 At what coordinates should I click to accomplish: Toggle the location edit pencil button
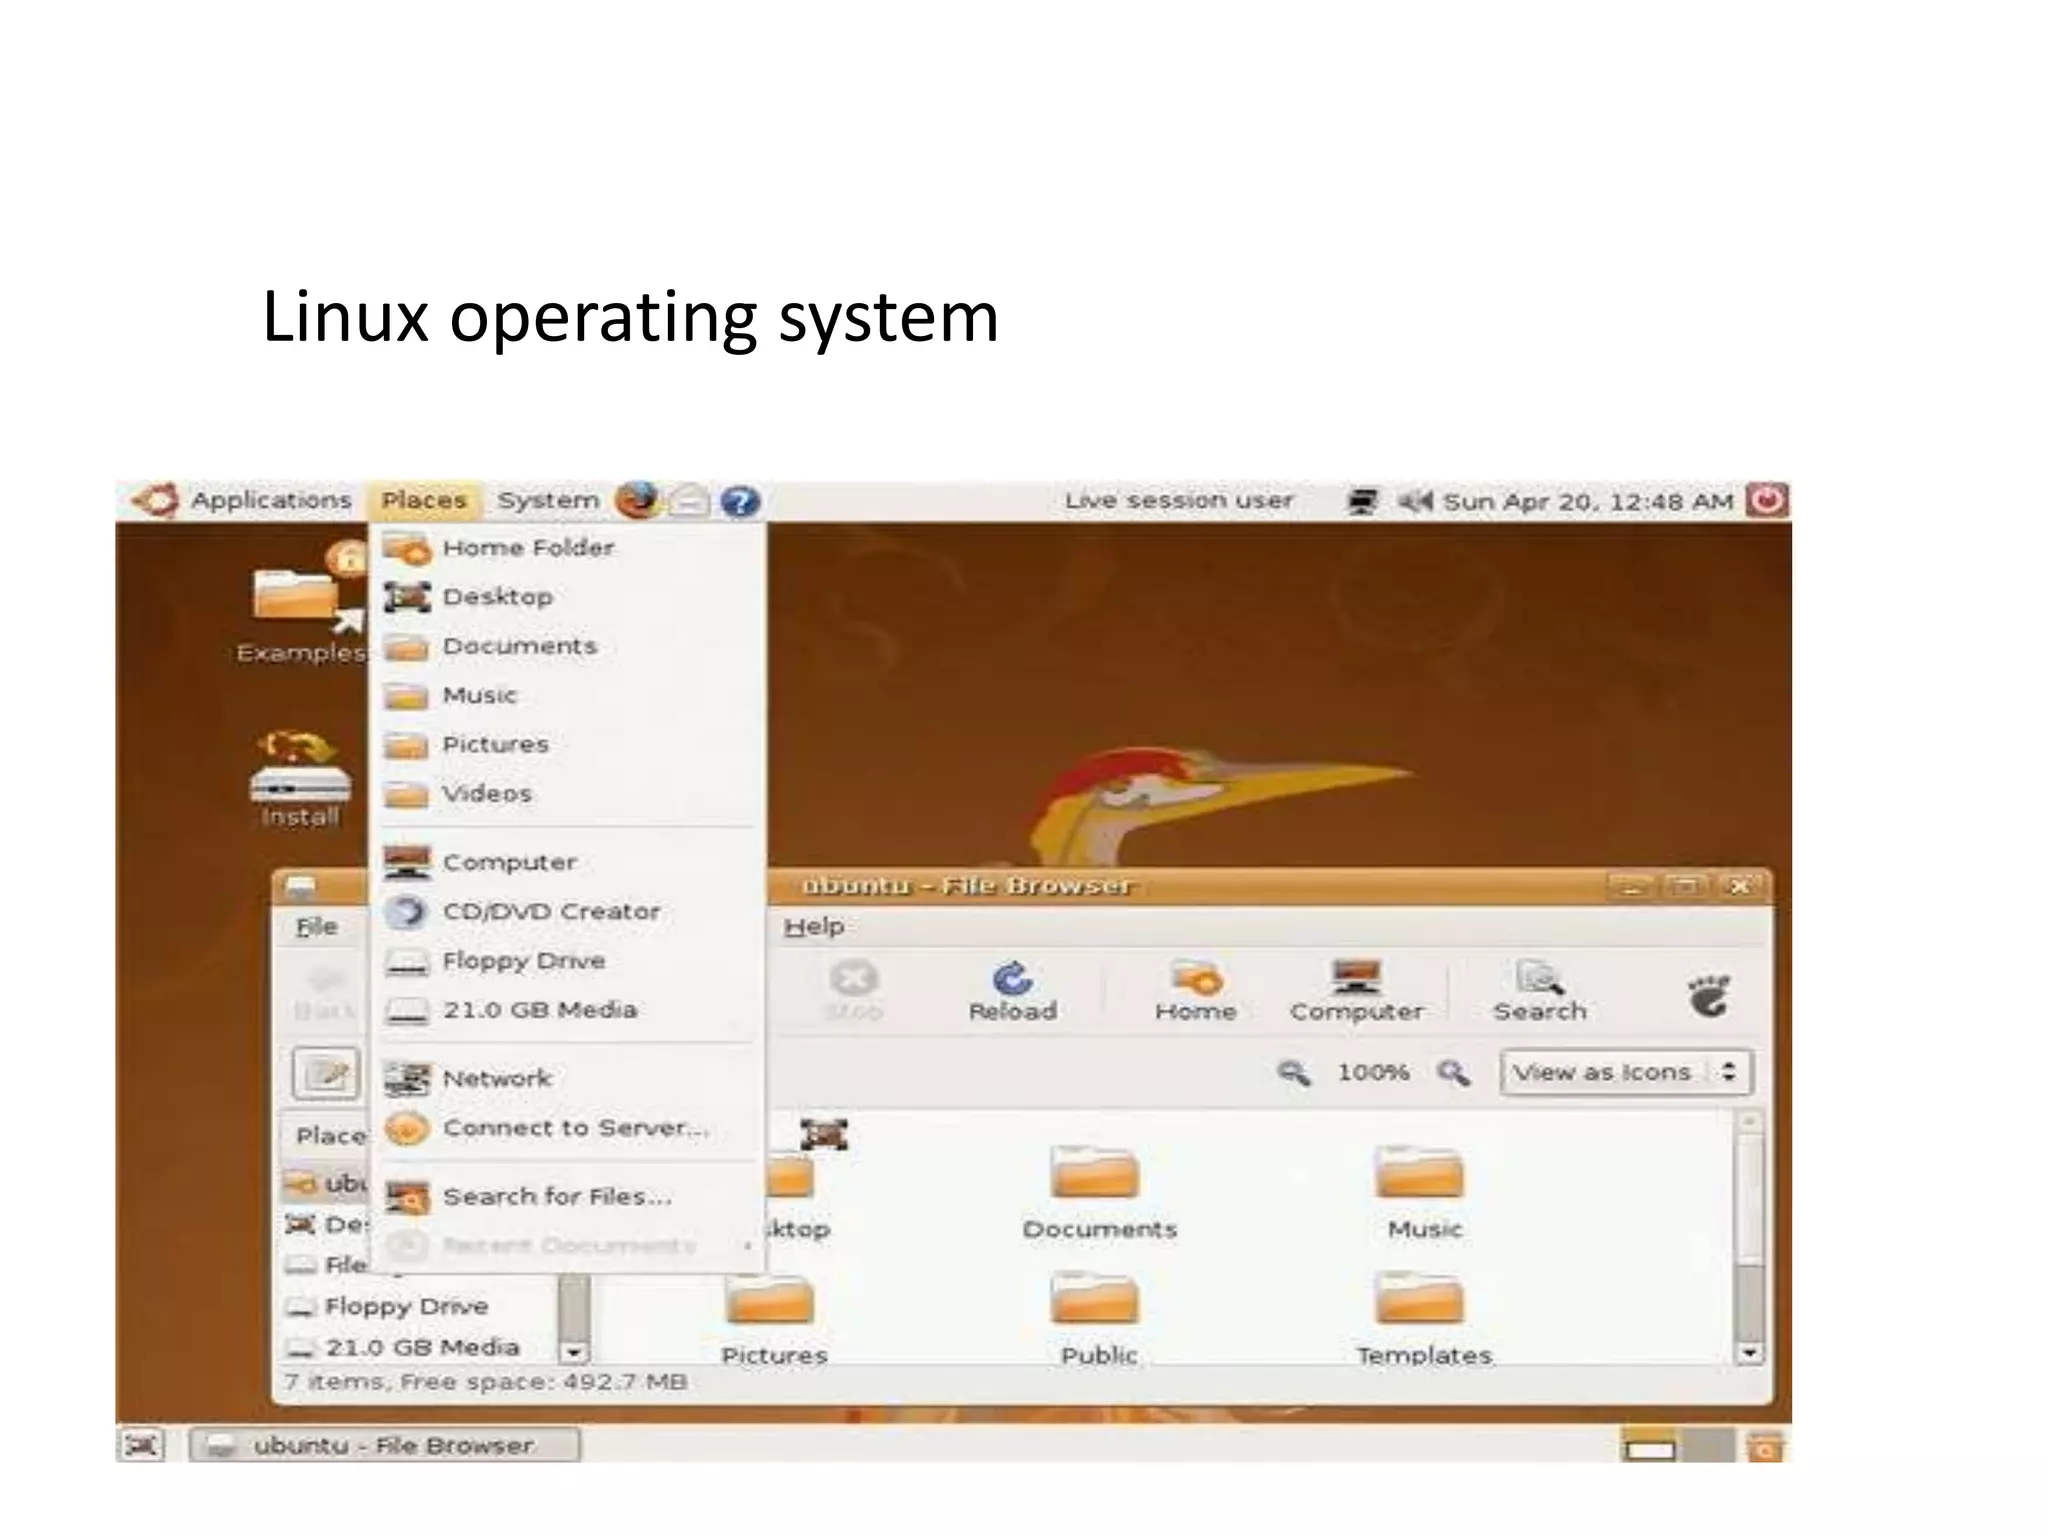tap(326, 1073)
